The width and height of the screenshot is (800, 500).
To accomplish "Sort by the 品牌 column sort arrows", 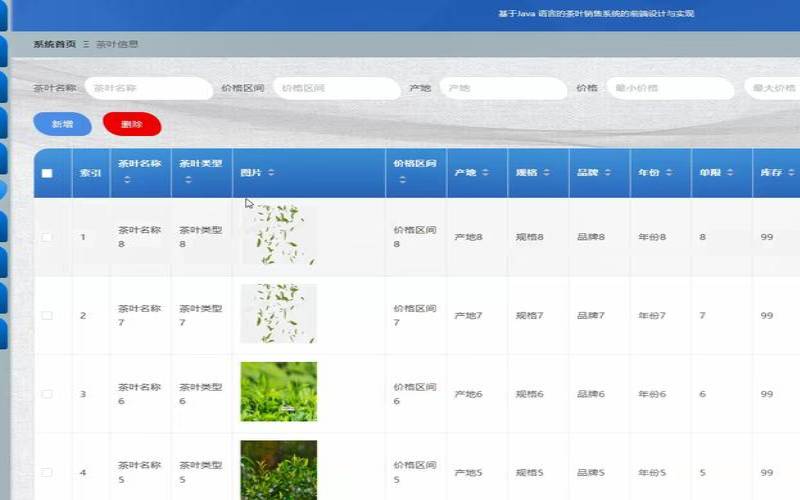I will (608, 172).
